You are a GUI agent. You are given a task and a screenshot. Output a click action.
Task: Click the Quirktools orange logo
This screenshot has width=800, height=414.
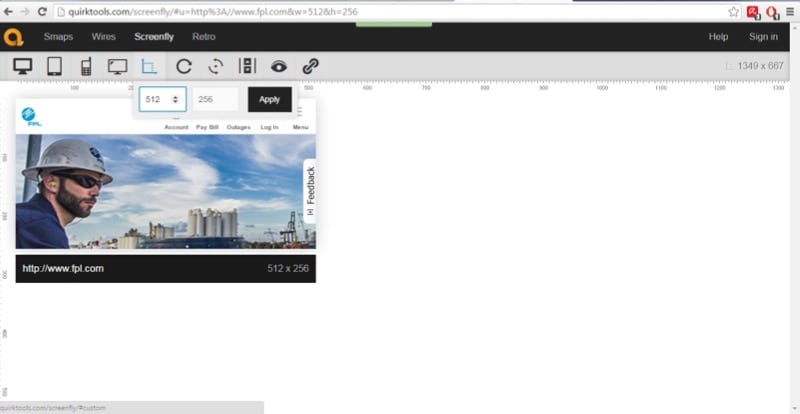13,37
